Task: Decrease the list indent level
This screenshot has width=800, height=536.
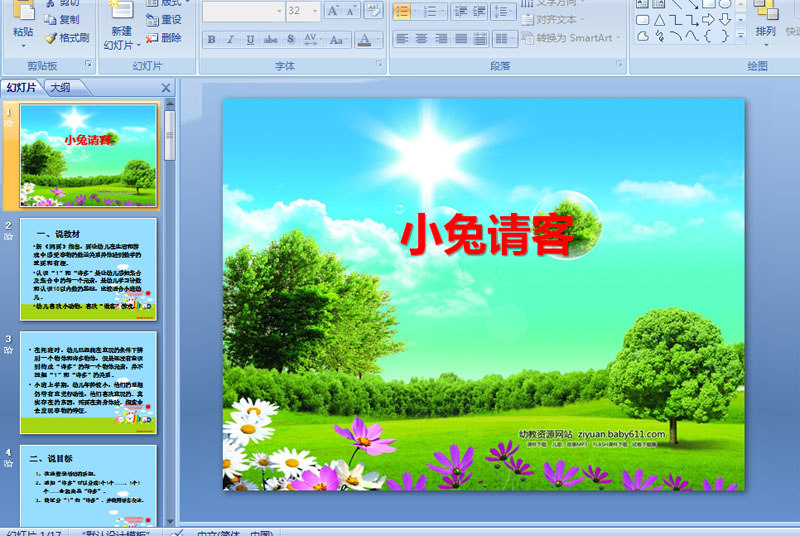Action: click(x=460, y=11)
